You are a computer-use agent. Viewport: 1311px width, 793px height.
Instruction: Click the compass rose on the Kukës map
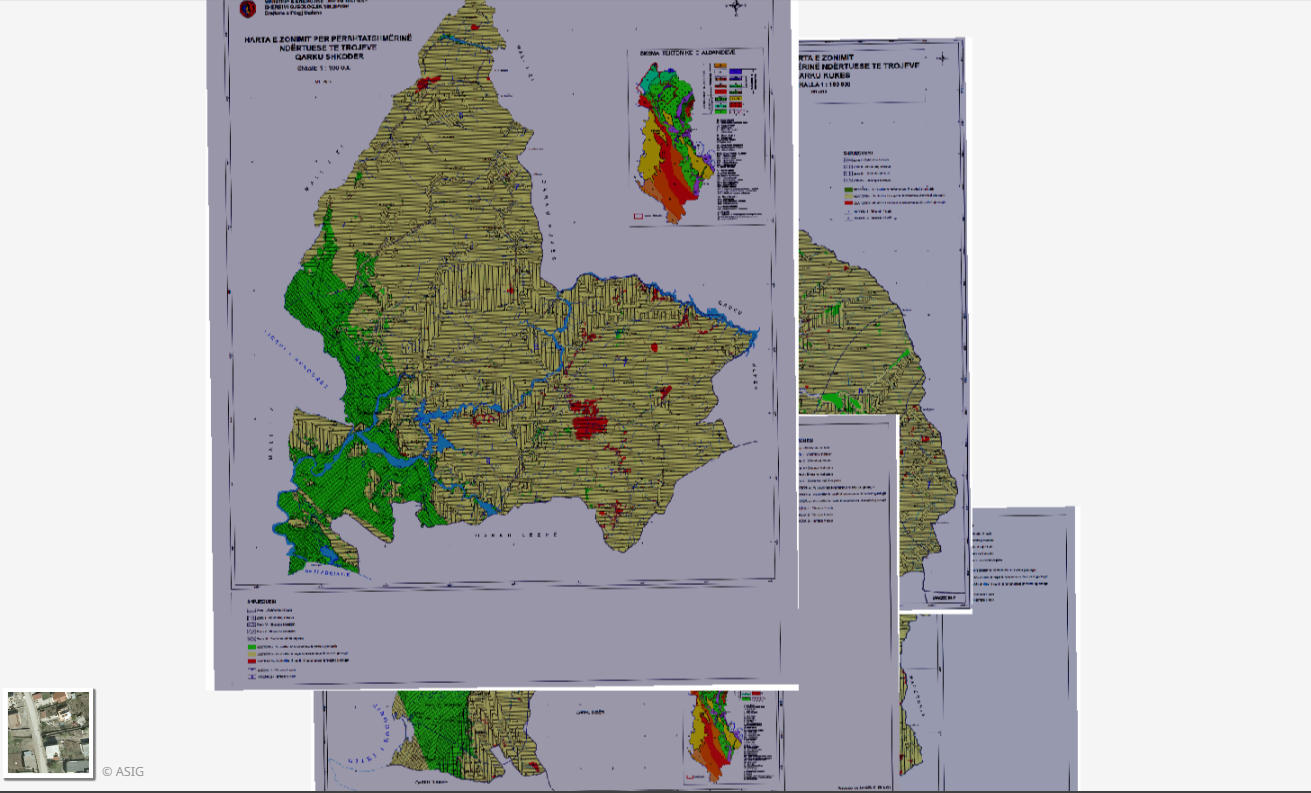click(x=941, y=57)
